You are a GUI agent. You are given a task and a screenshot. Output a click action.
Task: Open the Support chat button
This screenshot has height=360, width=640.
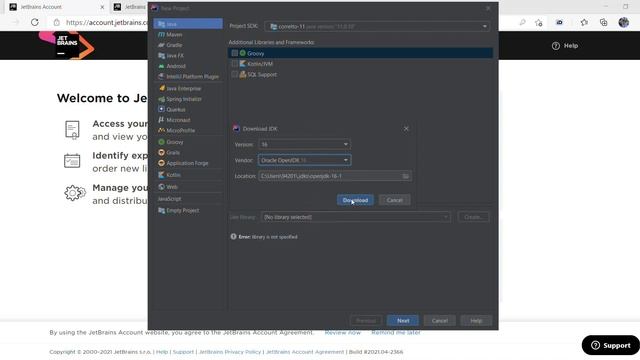(611, 345)
